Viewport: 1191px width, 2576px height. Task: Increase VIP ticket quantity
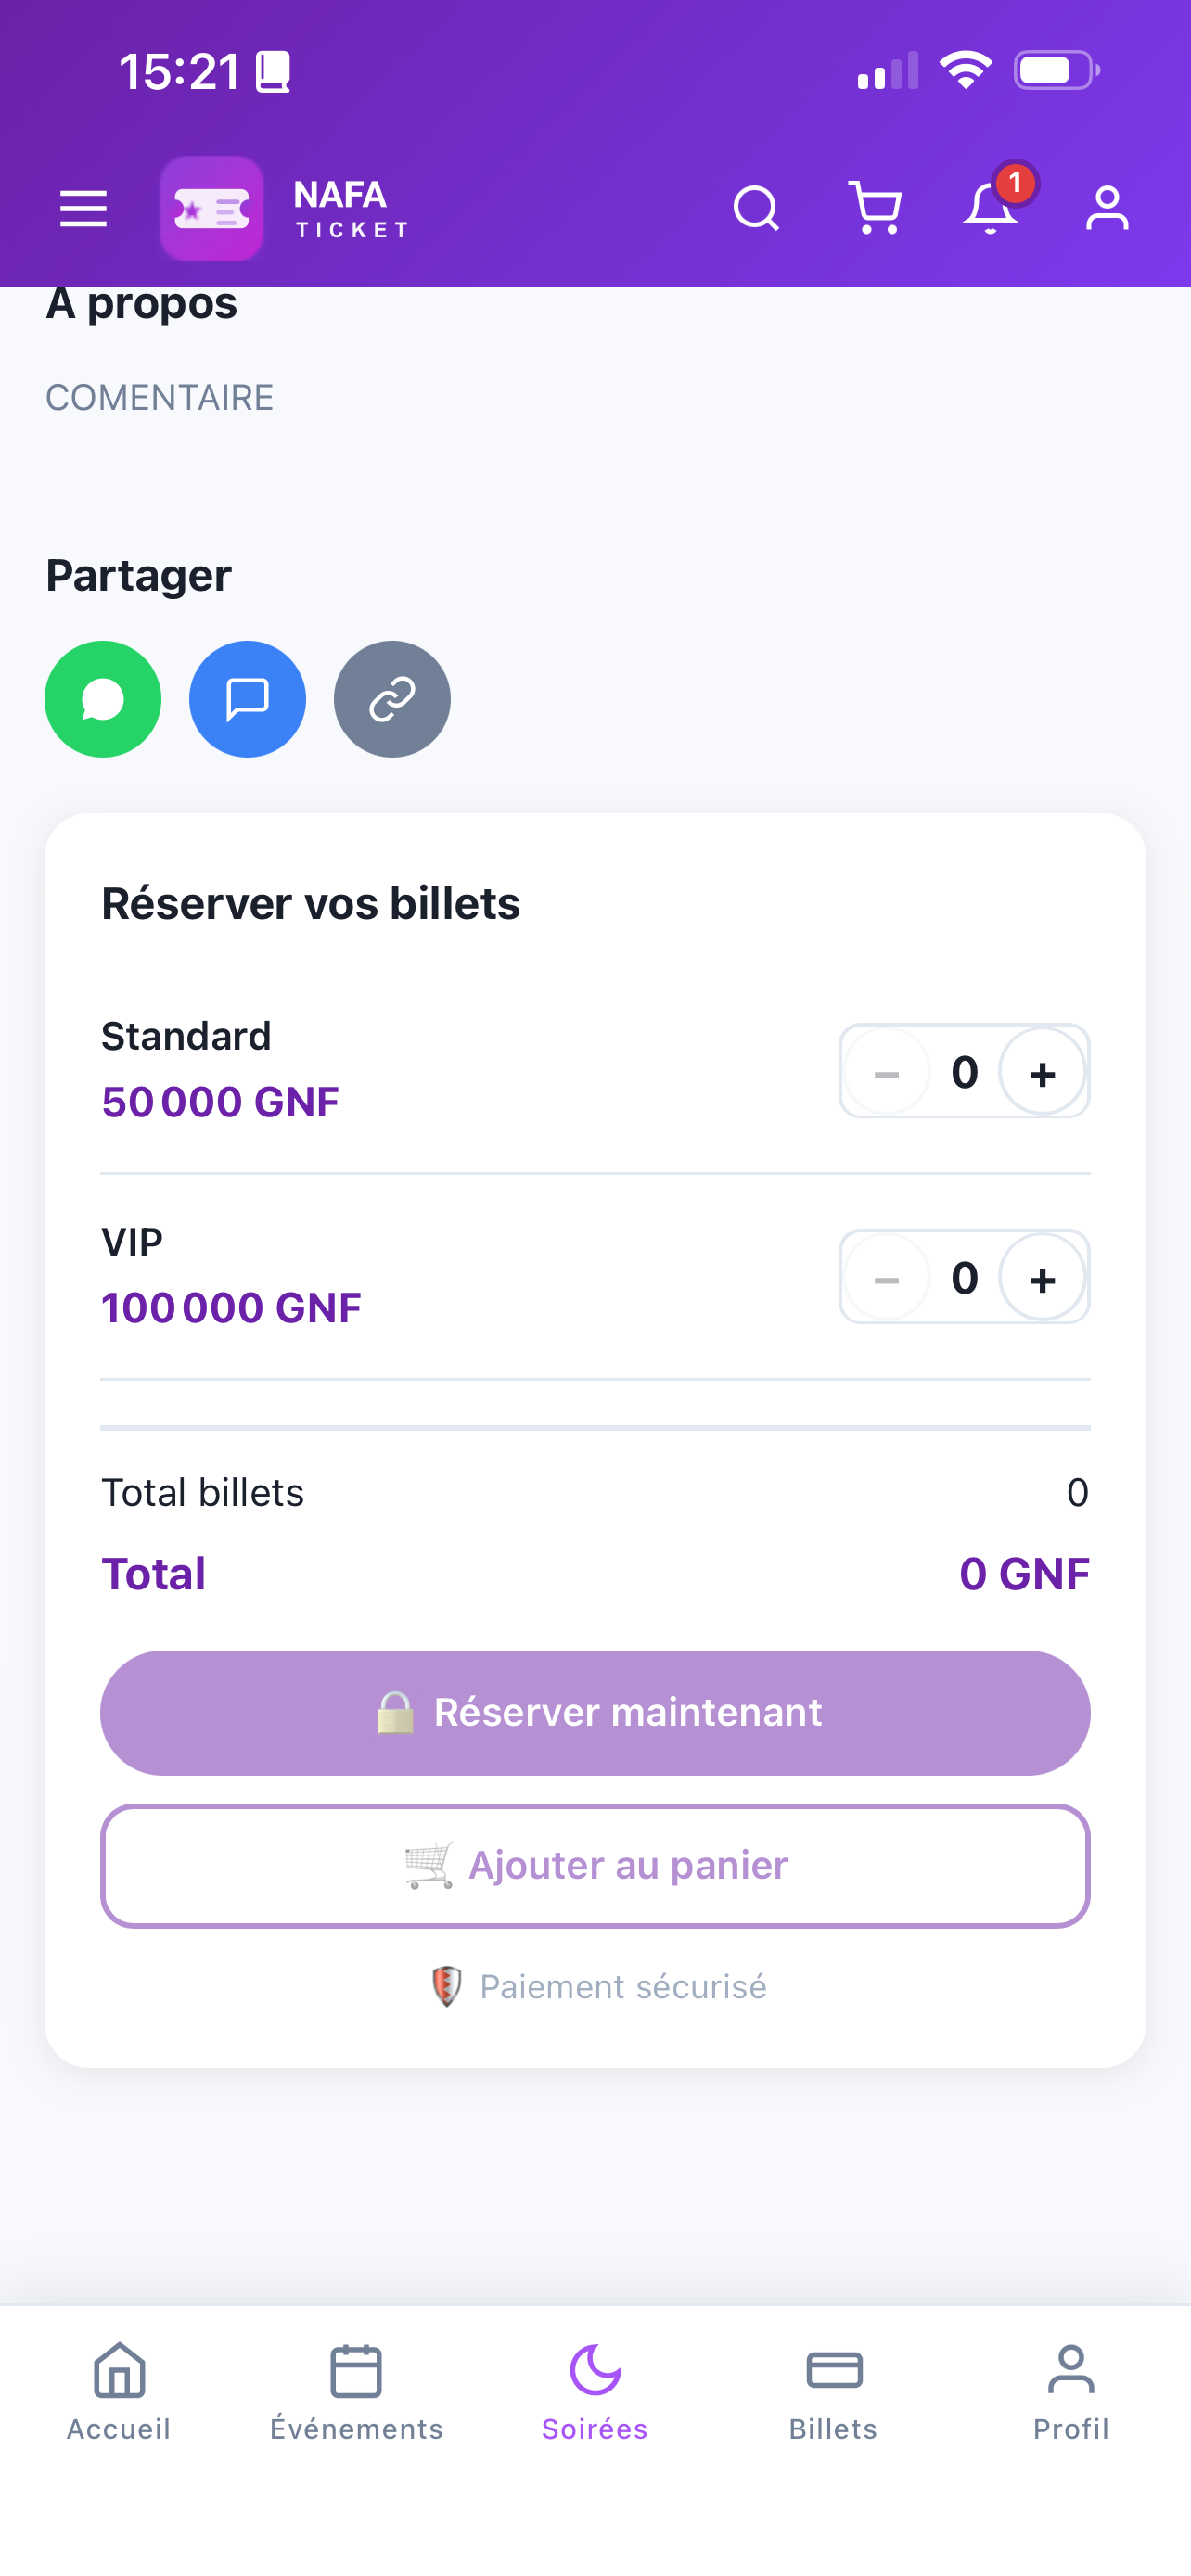[1042, 1278]
